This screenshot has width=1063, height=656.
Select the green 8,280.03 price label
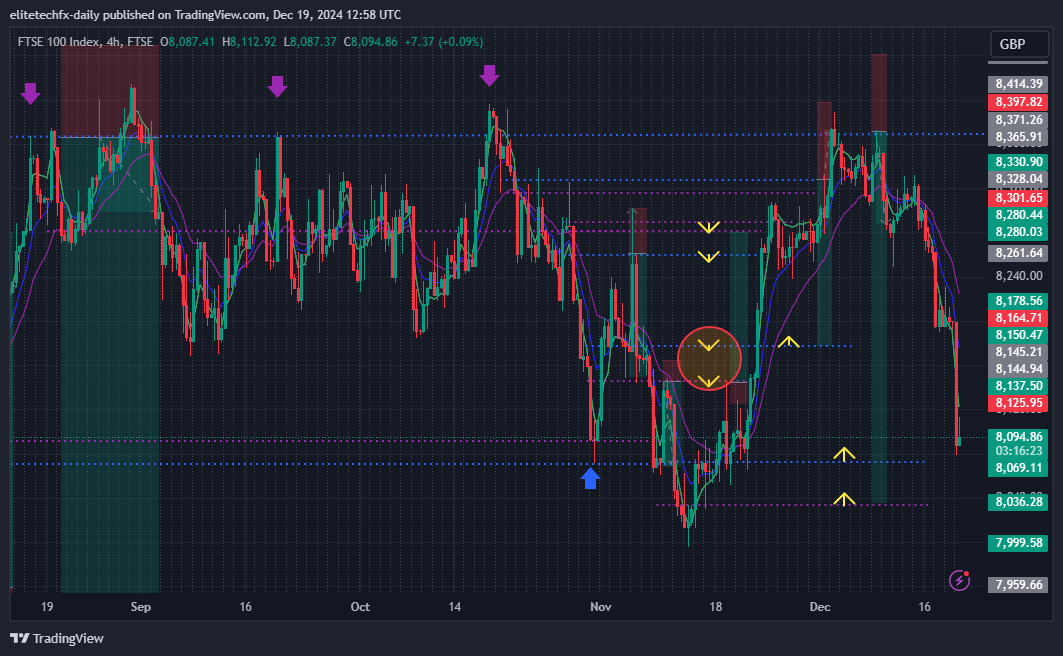tap(1018, 232)
